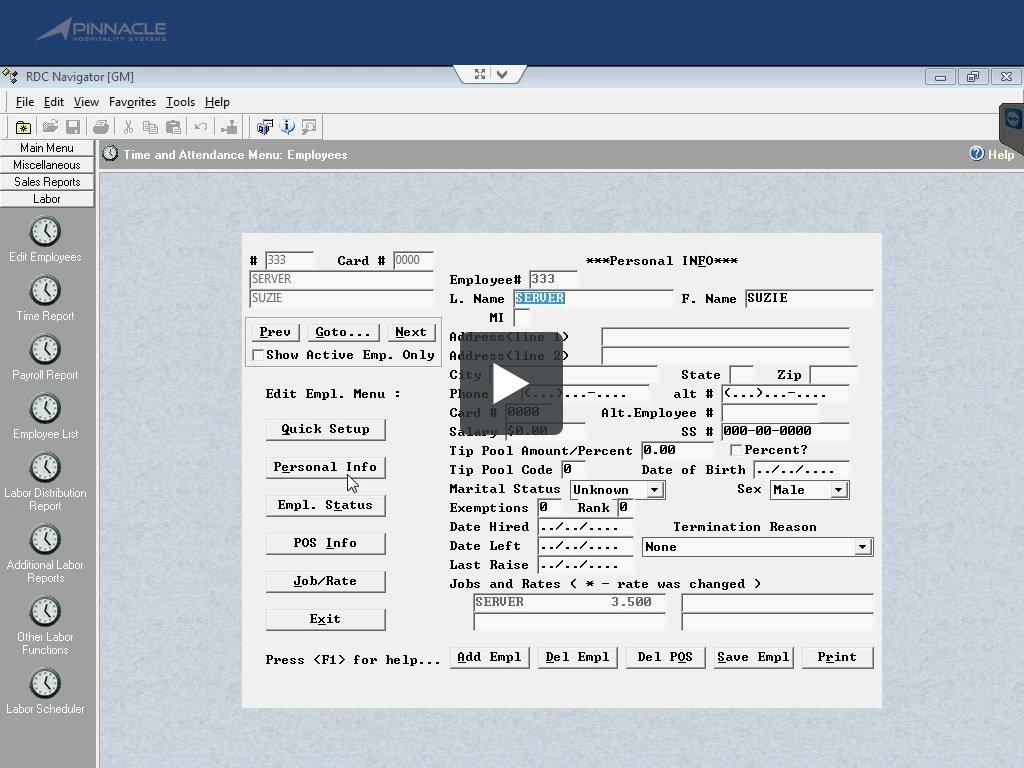
Task: Open the Favorites menu
Action: tap(132, 101)
